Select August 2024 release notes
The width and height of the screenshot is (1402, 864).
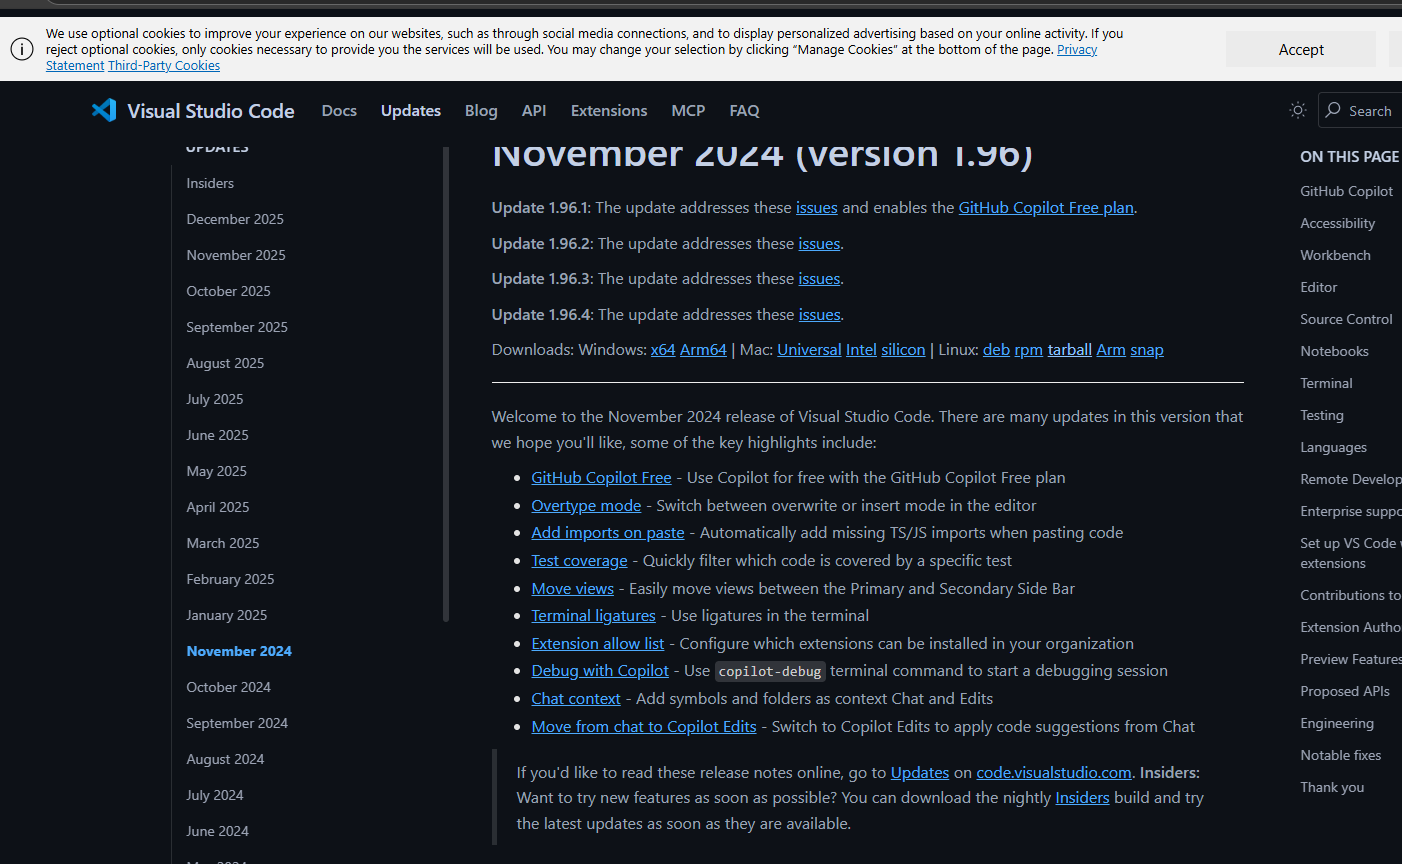tap(225, 759)
